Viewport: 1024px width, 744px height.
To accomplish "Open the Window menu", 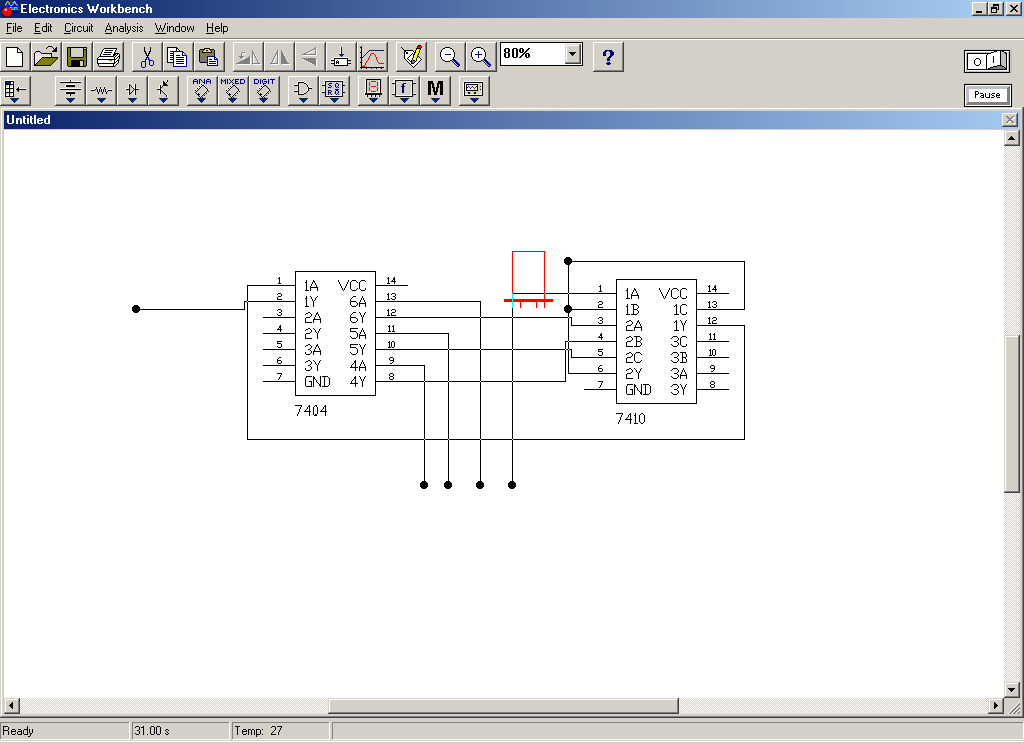I will [x=174, y=28].
